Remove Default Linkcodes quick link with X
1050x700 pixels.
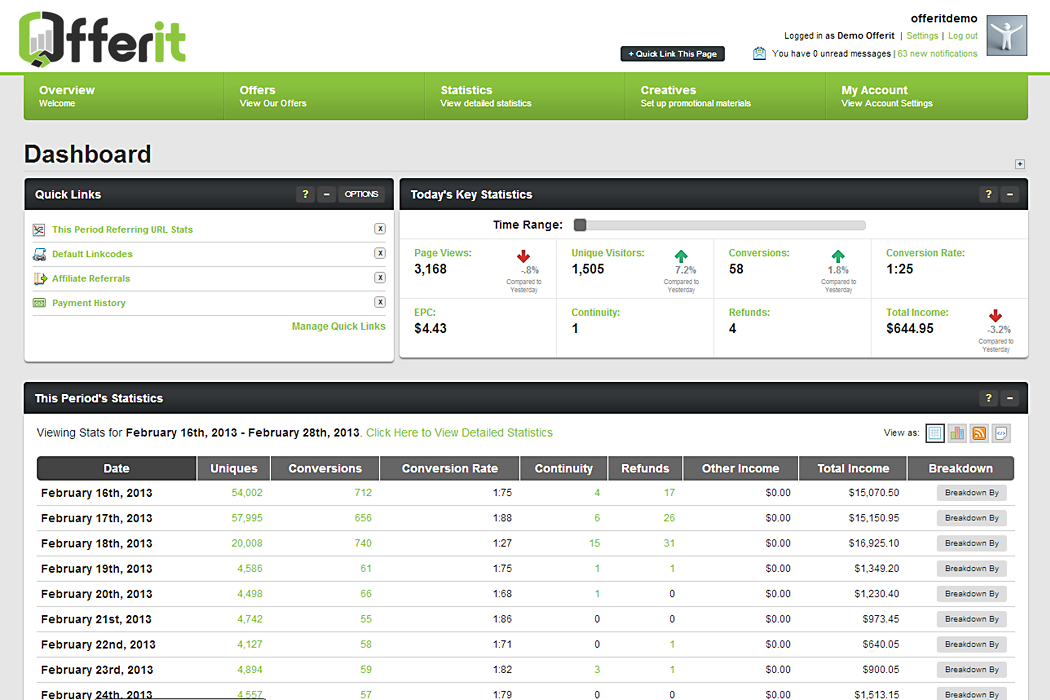tap(380, 254)
